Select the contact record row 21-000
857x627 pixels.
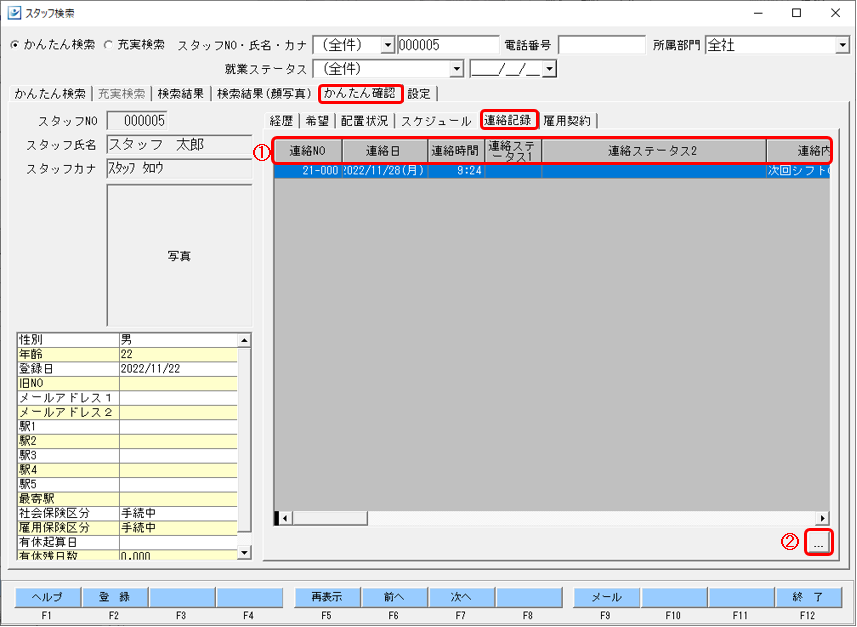coord(551,171)
